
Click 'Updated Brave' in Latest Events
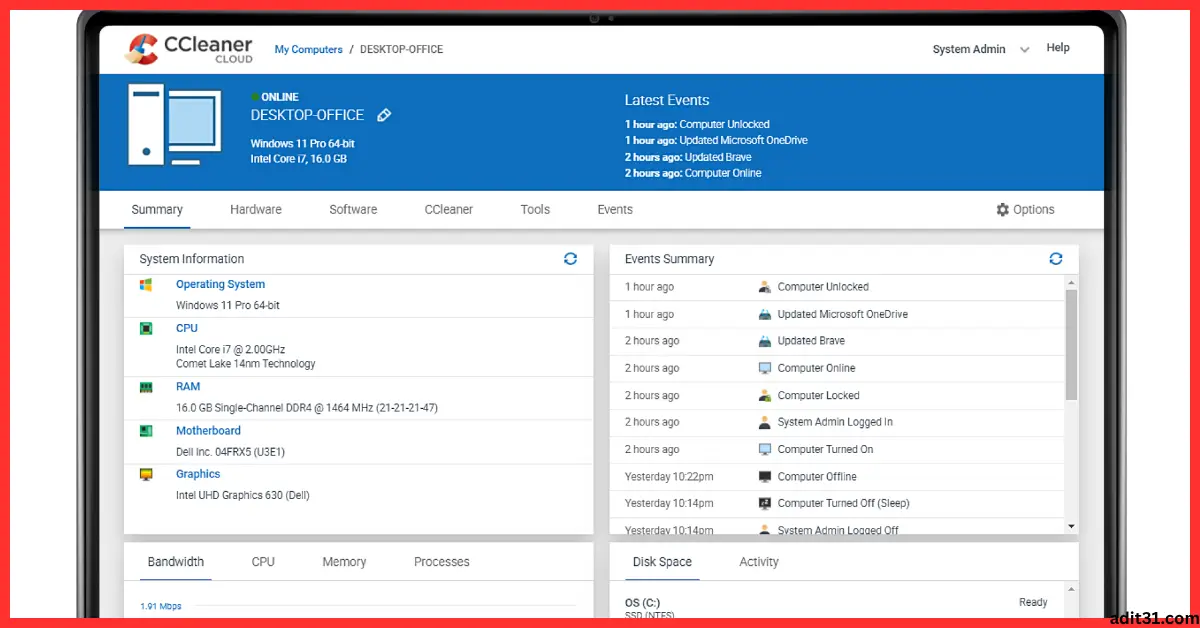tap(718, 157)
